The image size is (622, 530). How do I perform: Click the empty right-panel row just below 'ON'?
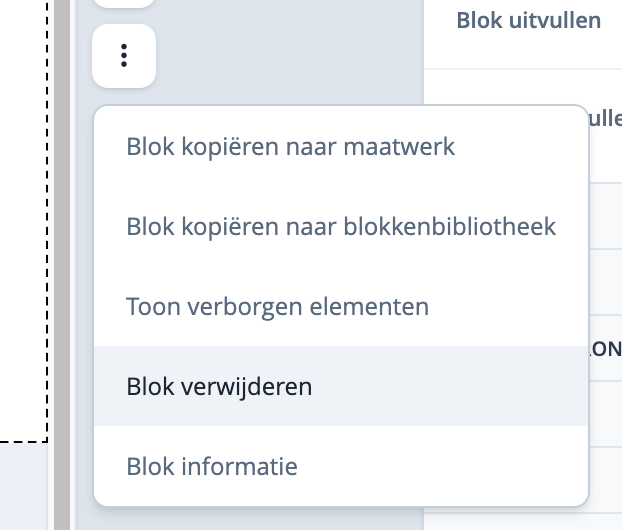pos(604,412)
